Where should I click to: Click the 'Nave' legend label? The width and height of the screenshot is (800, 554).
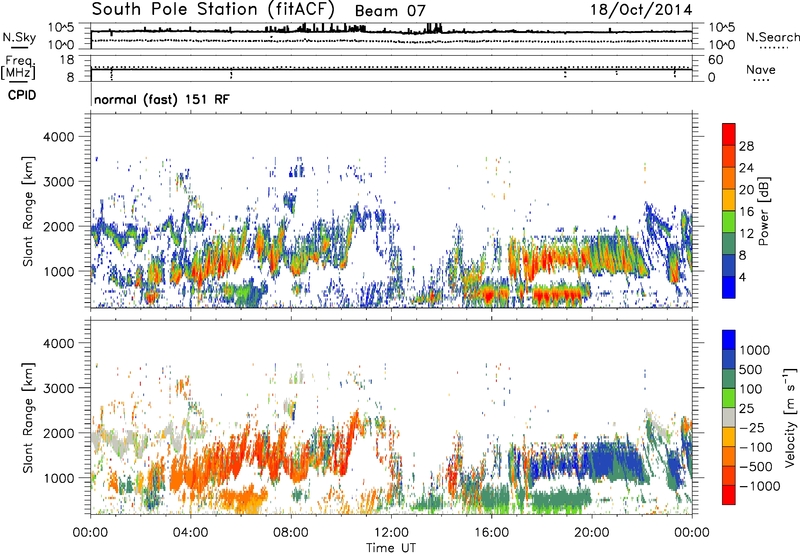pyautogui.click(x=761, y=69)
